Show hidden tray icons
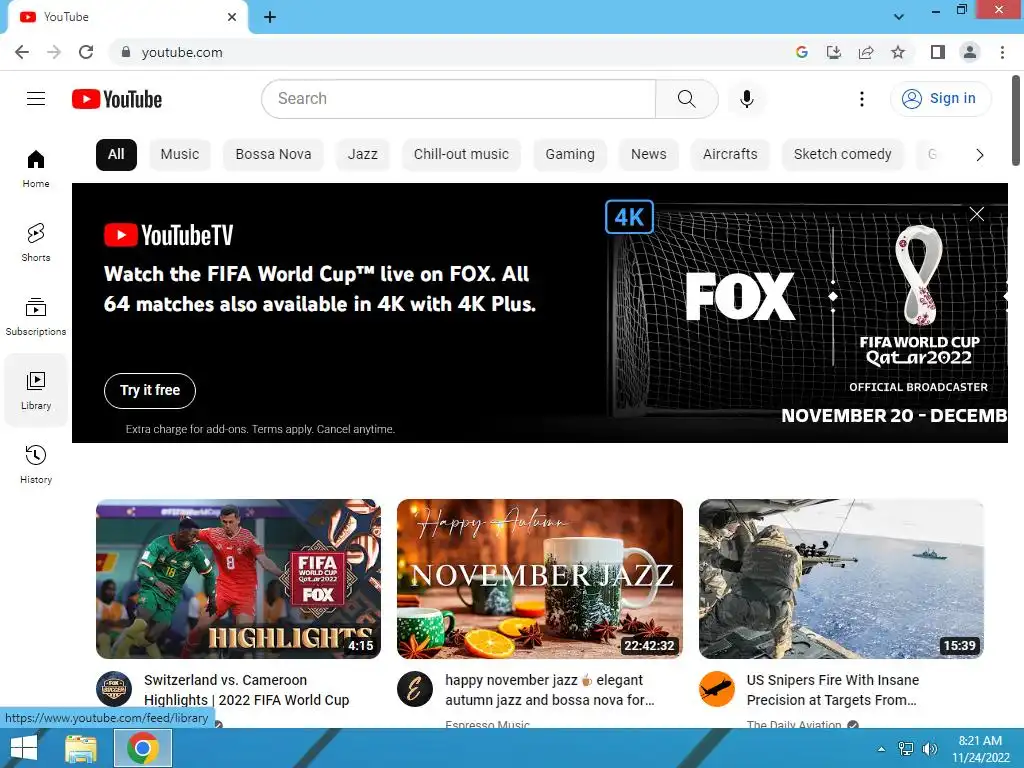 click(882, 749)
